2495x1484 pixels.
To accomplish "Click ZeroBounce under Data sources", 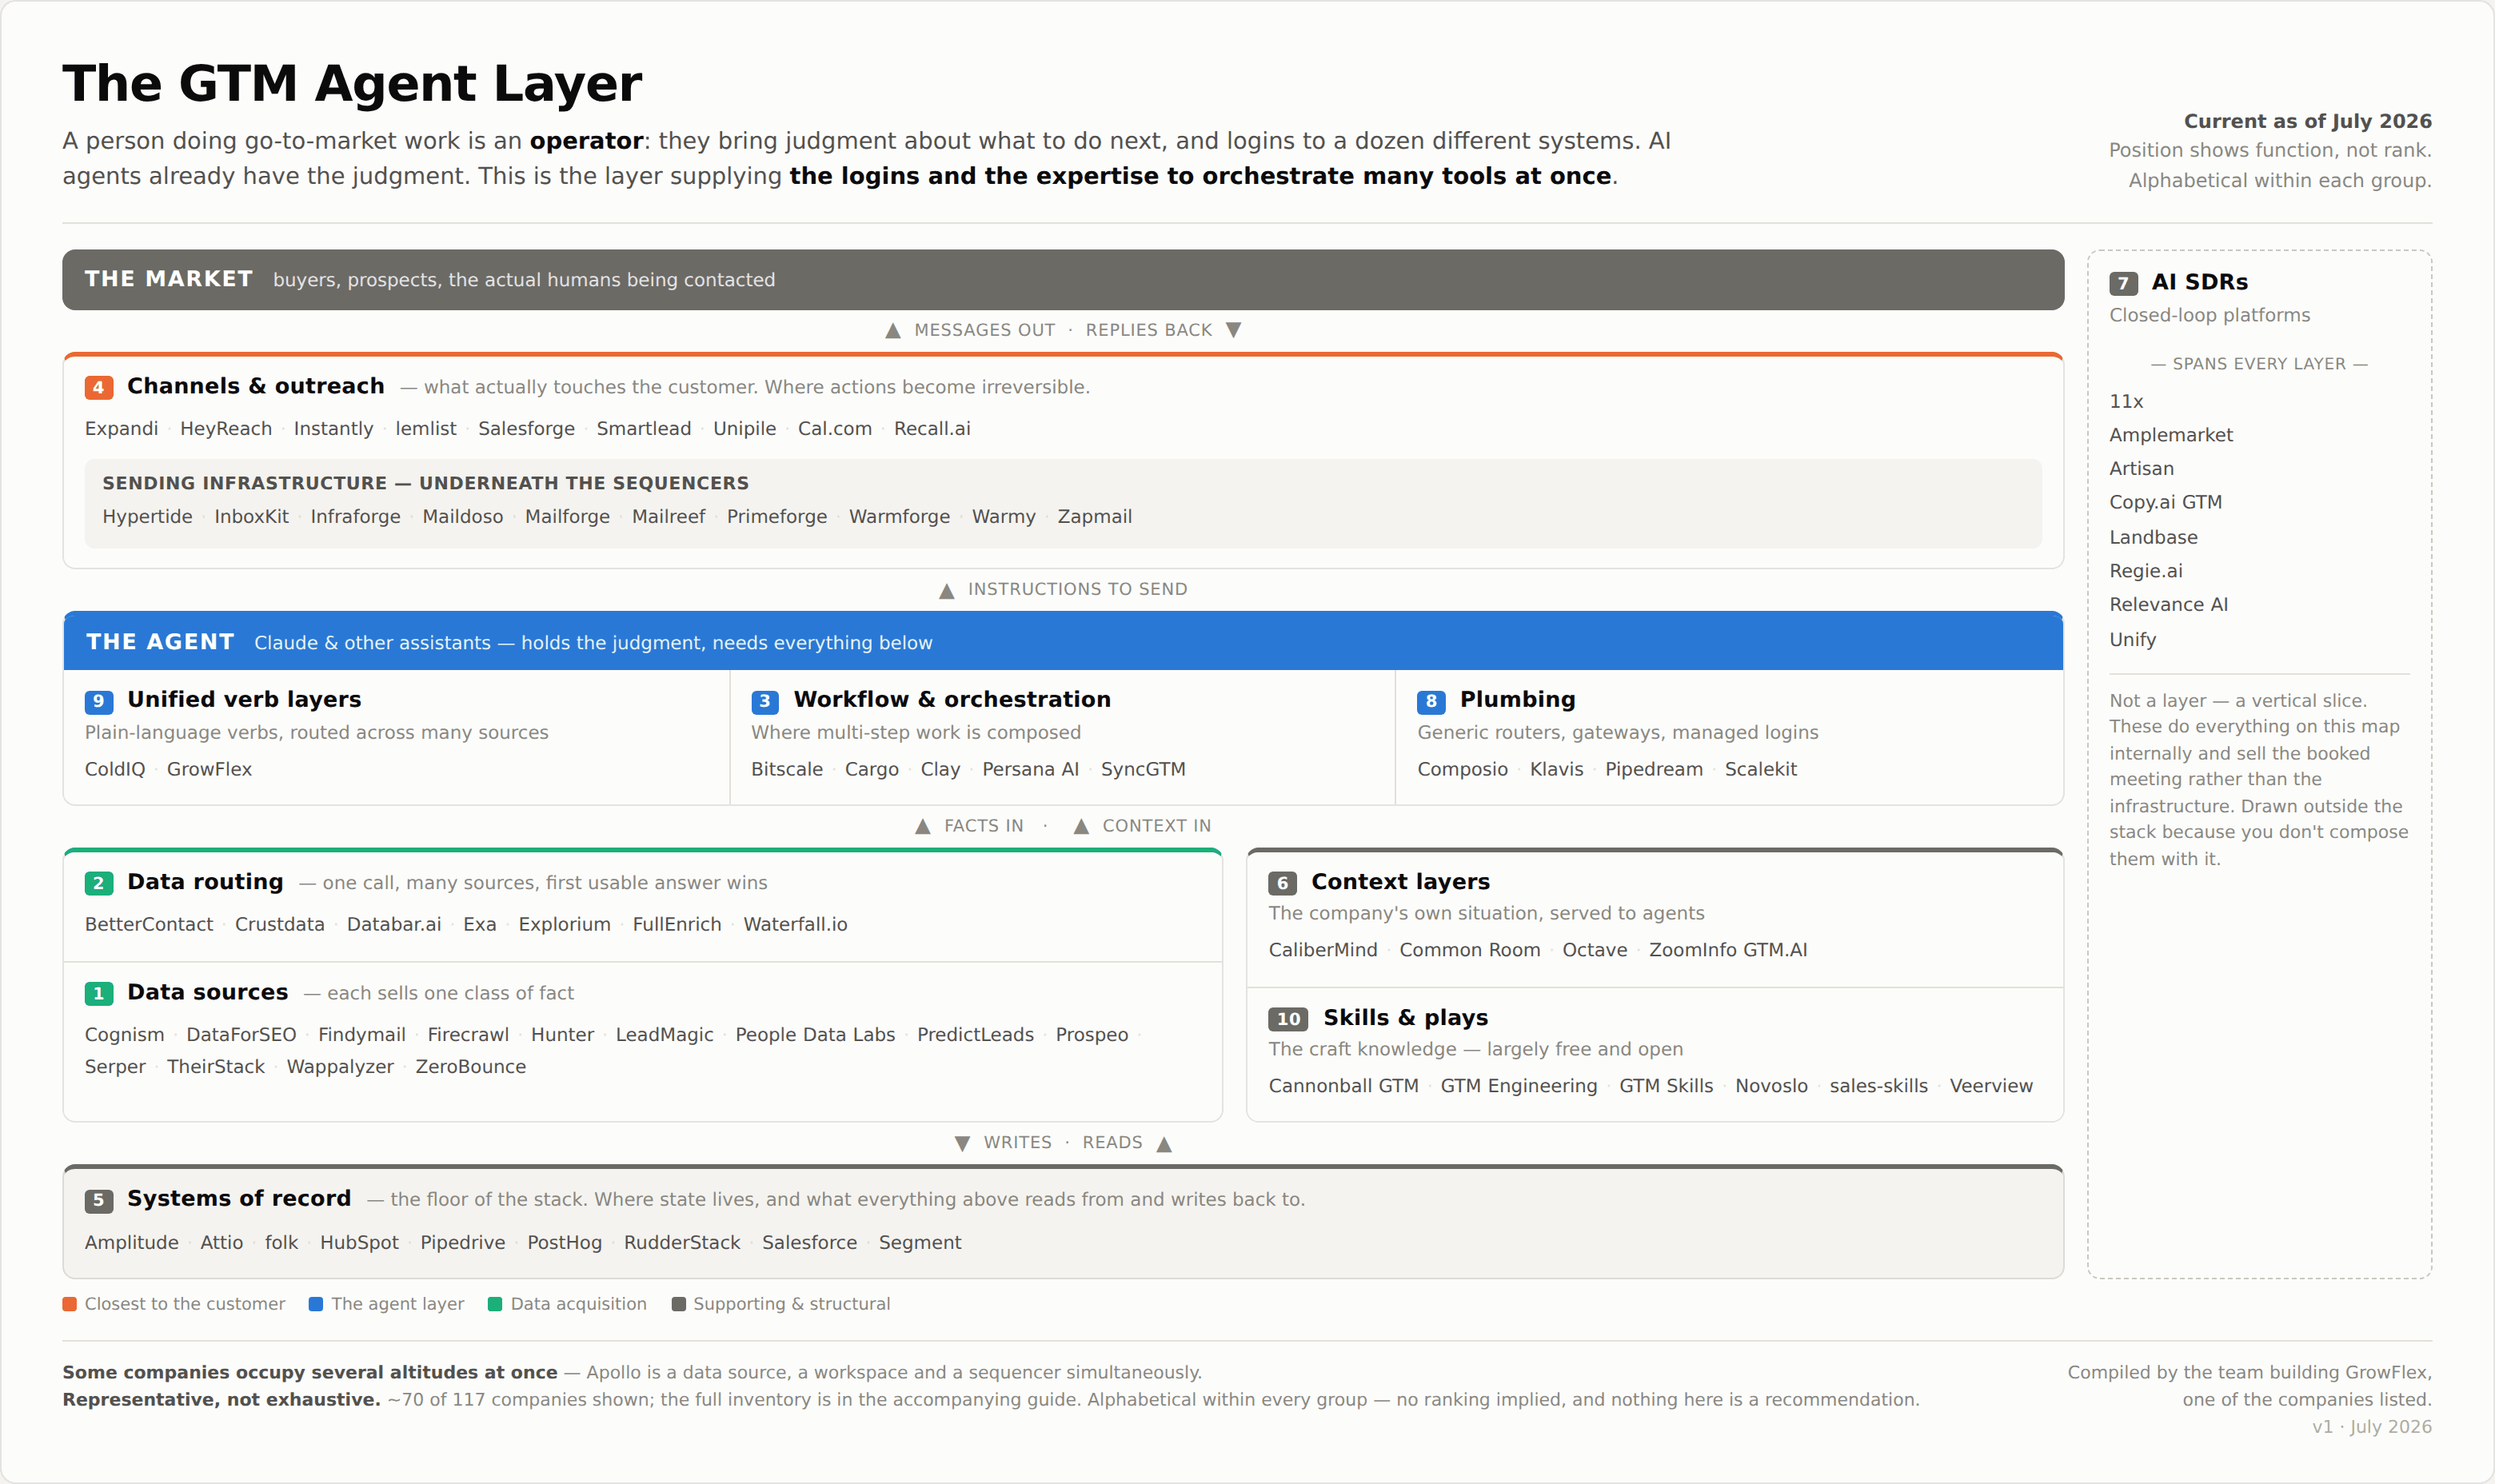I will point(471,1067).
